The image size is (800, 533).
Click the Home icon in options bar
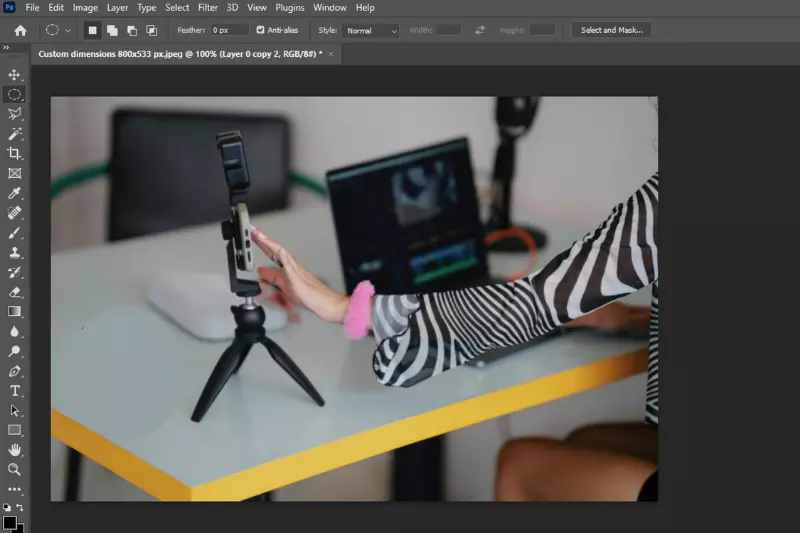(x=20, y=31)
